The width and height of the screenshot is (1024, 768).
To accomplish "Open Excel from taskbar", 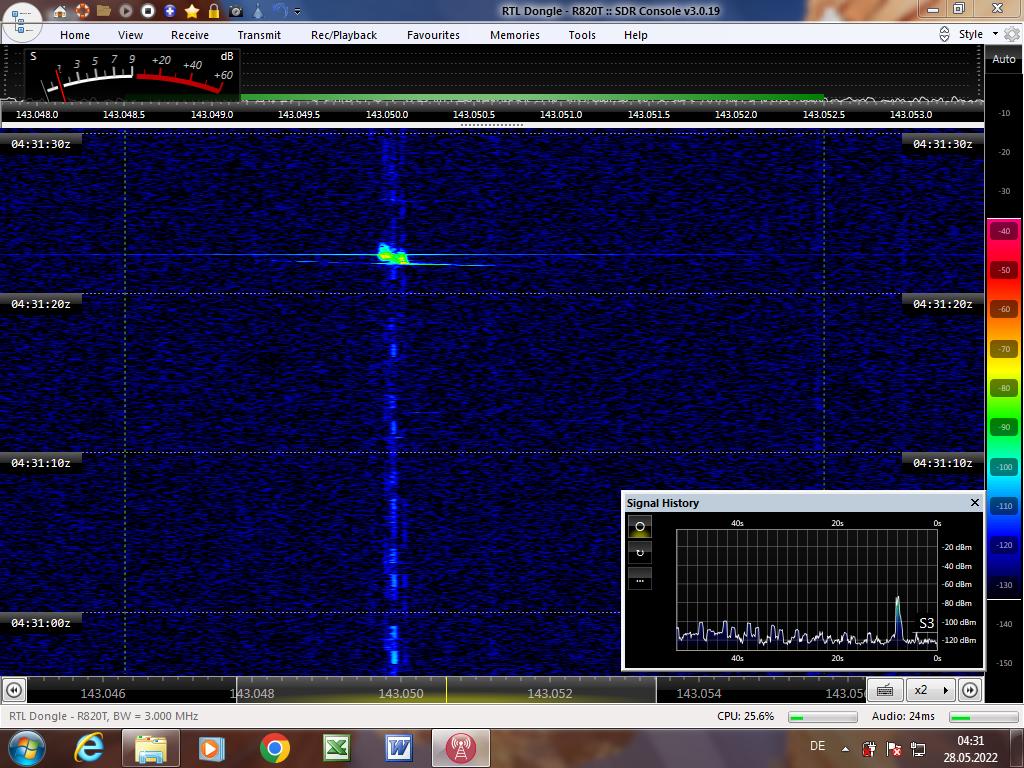I will pyautogui.click(x=337, y=748).
